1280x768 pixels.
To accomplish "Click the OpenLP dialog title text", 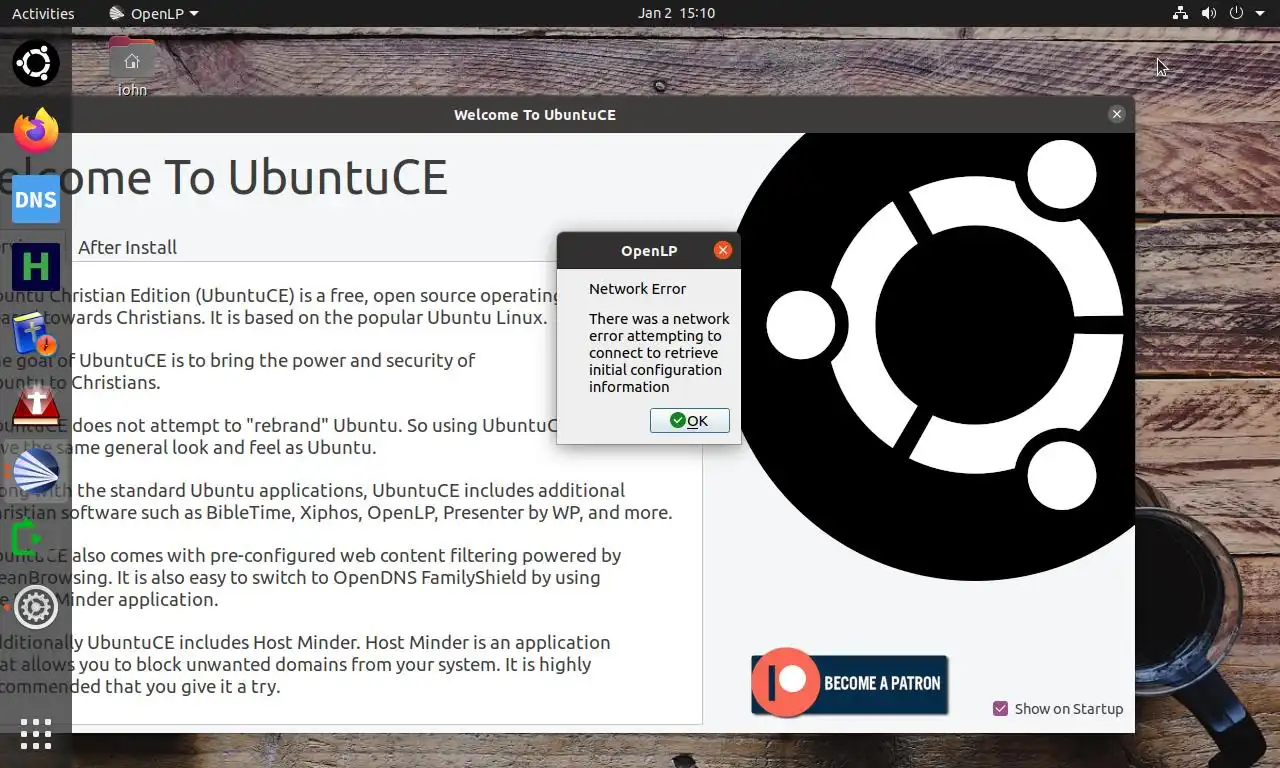I will click(x=649, y=251).
